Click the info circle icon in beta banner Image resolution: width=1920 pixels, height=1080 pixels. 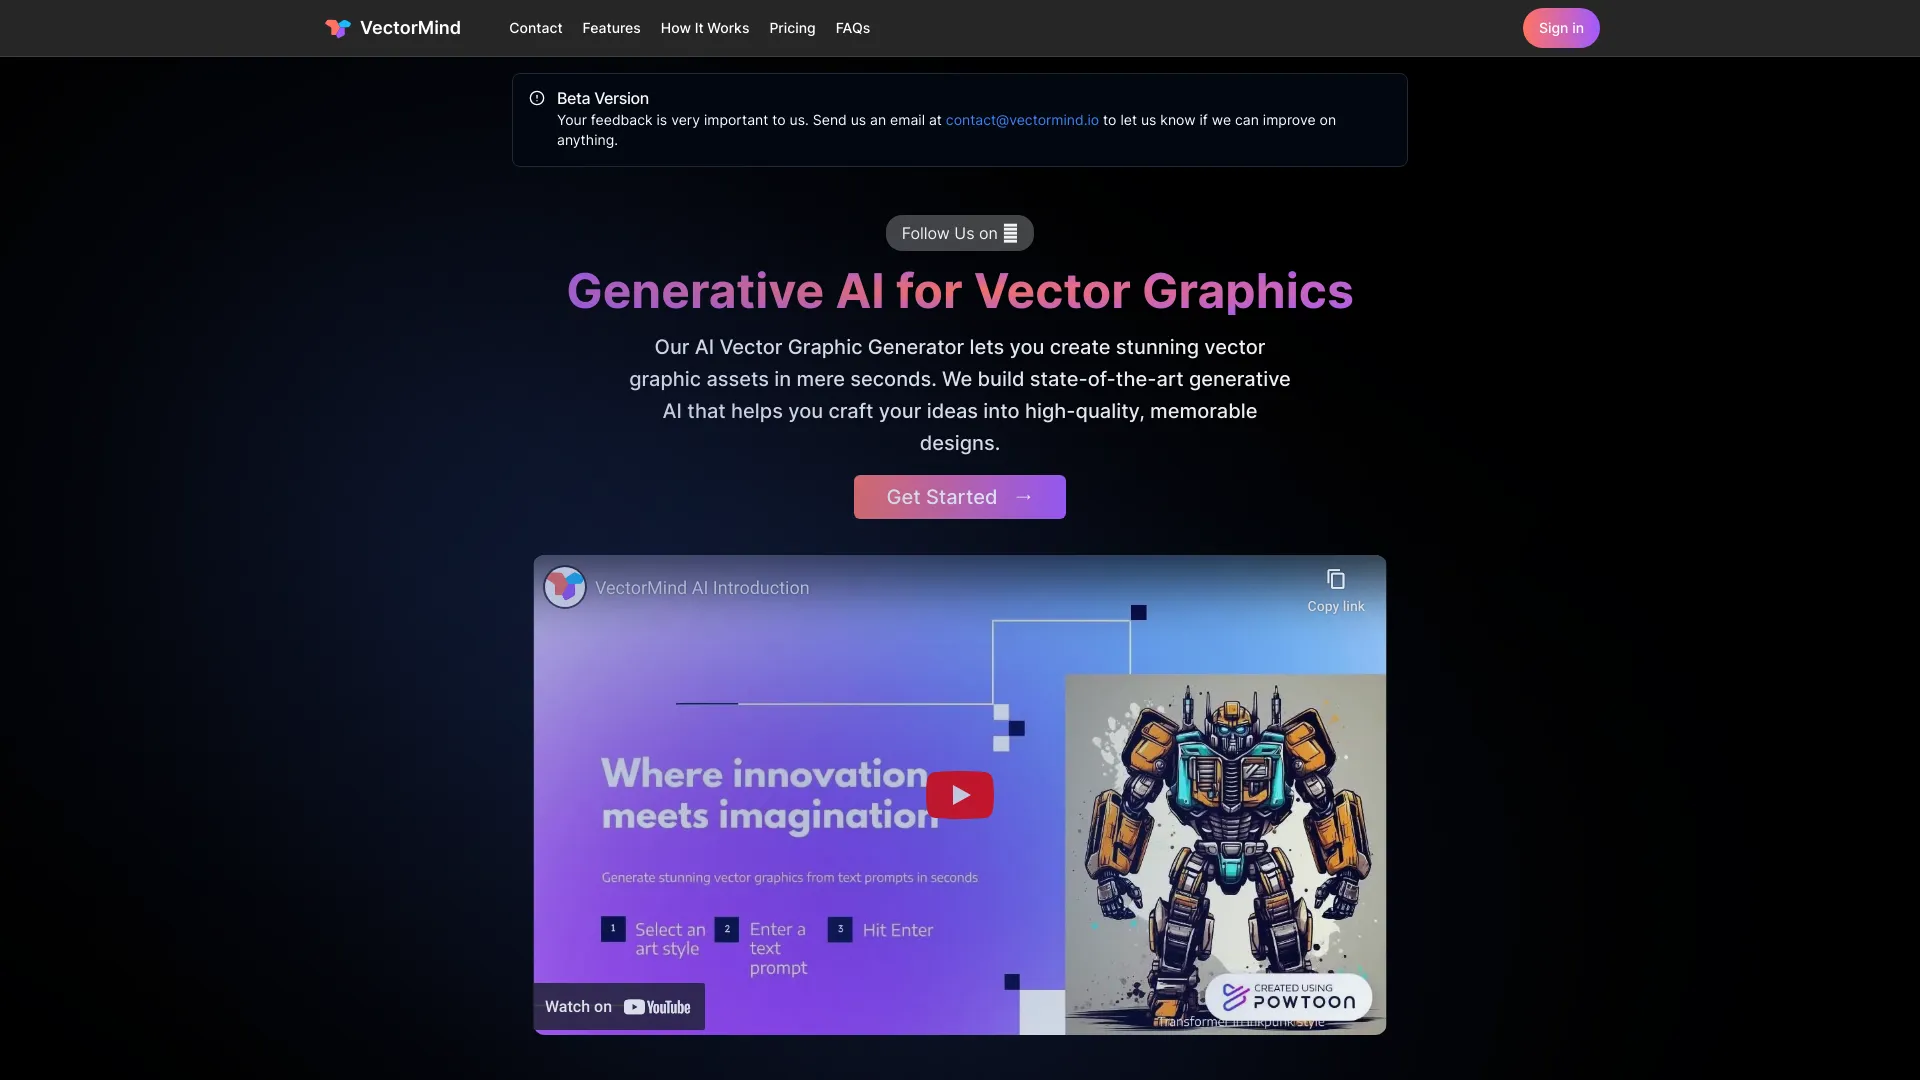(x=537, y=98)
